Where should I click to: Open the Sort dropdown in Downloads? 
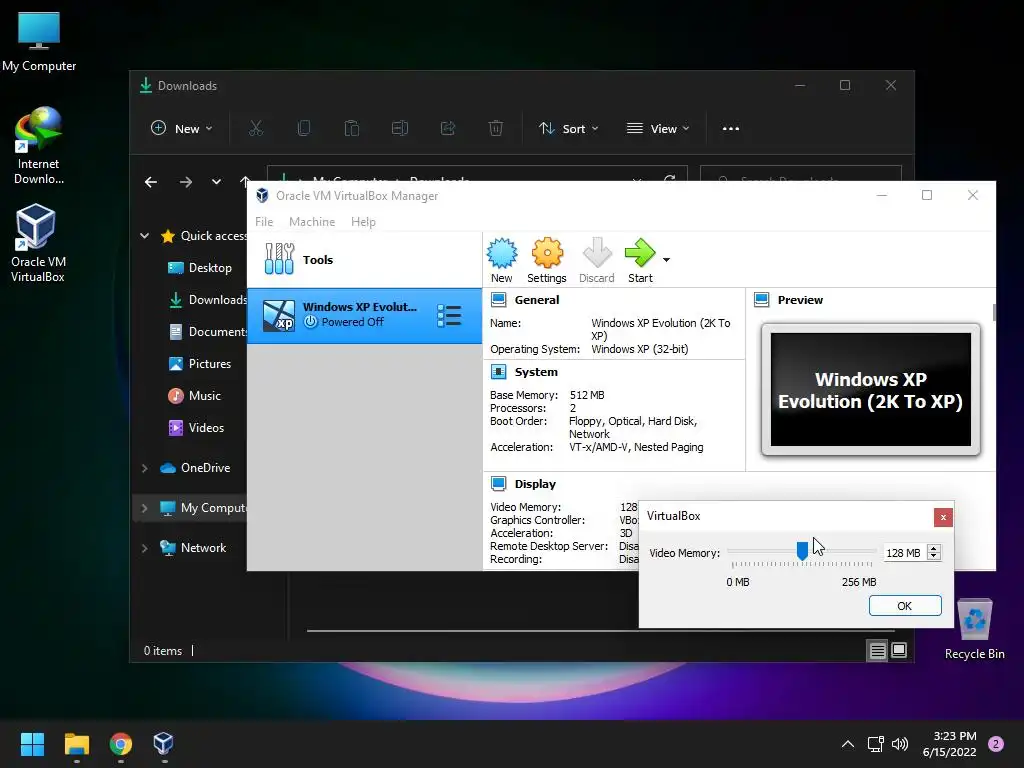pyautogui.click(x=568, y=128)
